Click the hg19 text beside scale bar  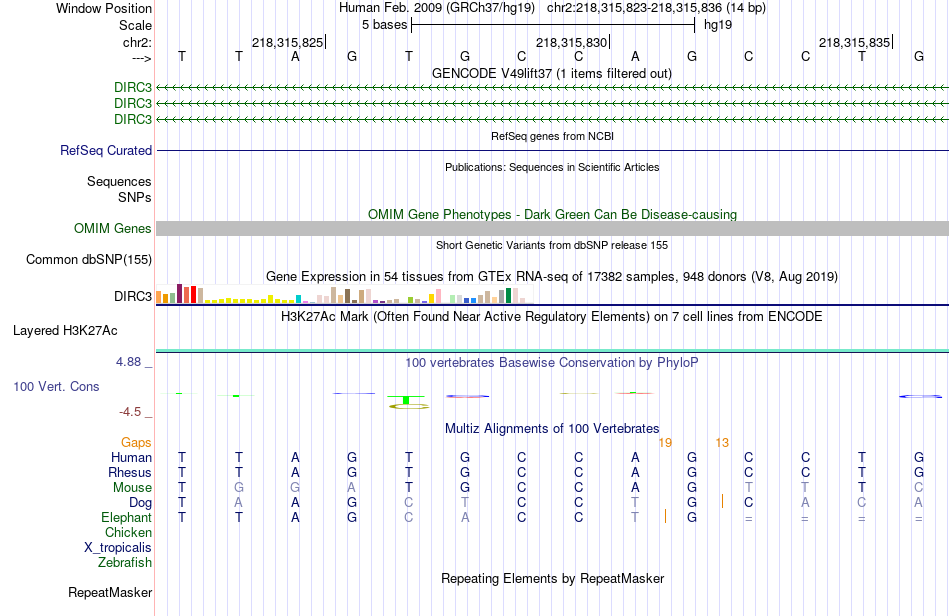[x=718, y=25]
